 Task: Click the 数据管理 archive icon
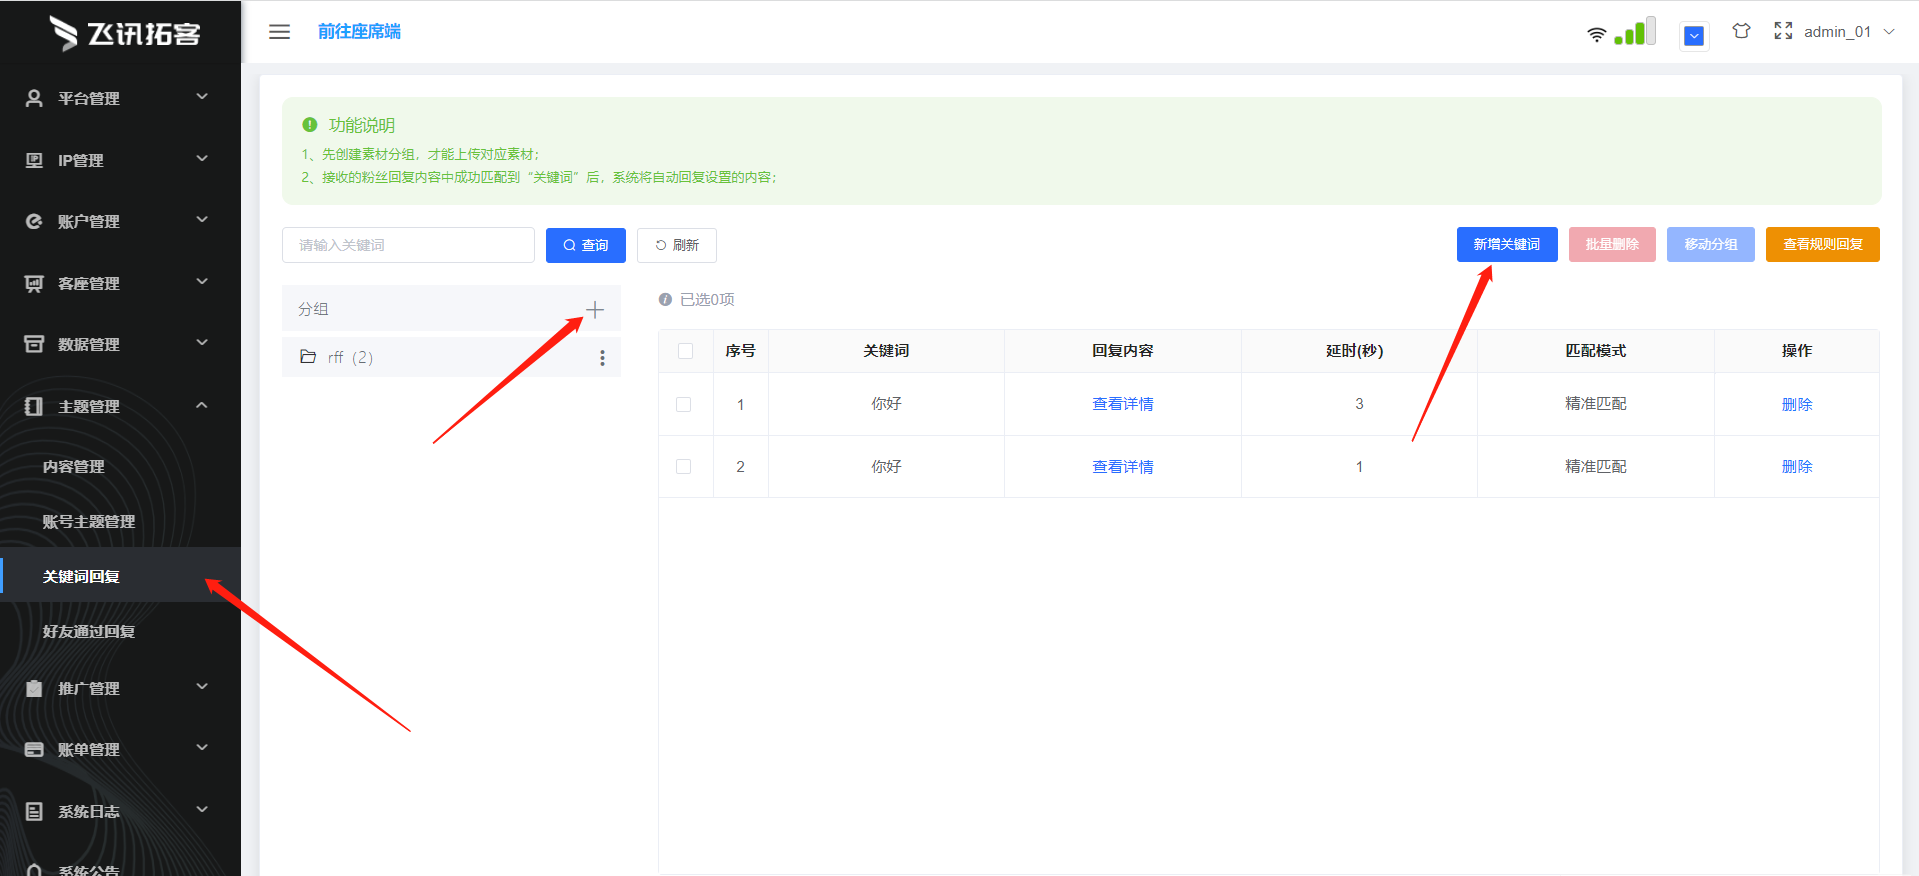pyautogui.click(x=34, y=344)
